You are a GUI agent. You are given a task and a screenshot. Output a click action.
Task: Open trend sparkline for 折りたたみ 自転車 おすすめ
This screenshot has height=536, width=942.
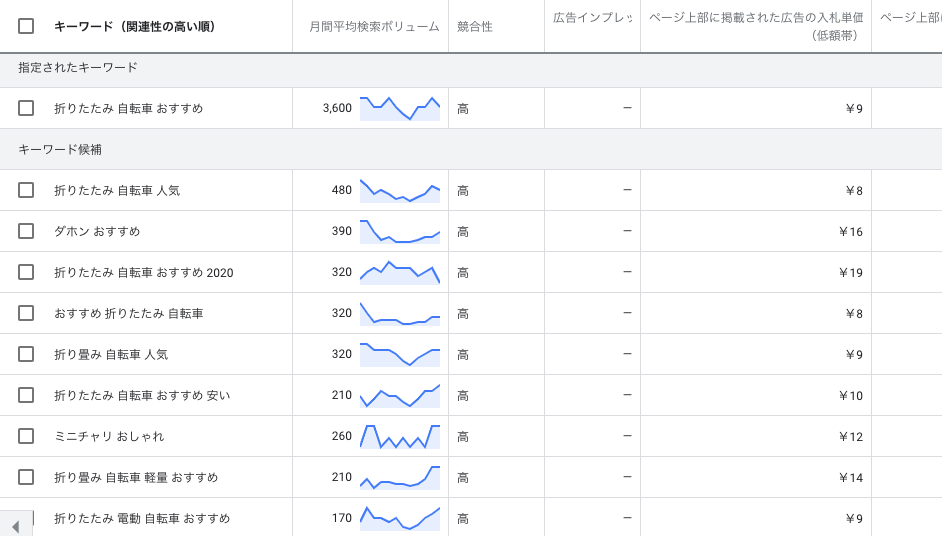[x=400, y=108]
